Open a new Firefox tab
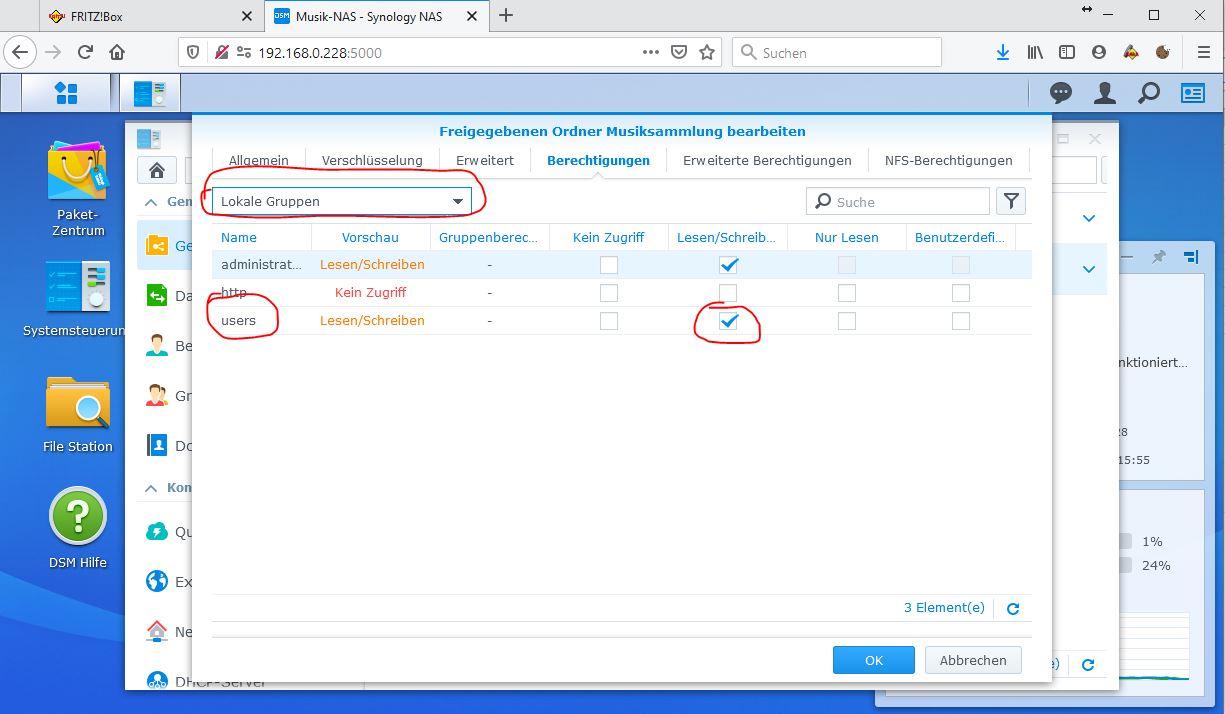This screenshot has height=714, width=1225. (x=506, y=15)
